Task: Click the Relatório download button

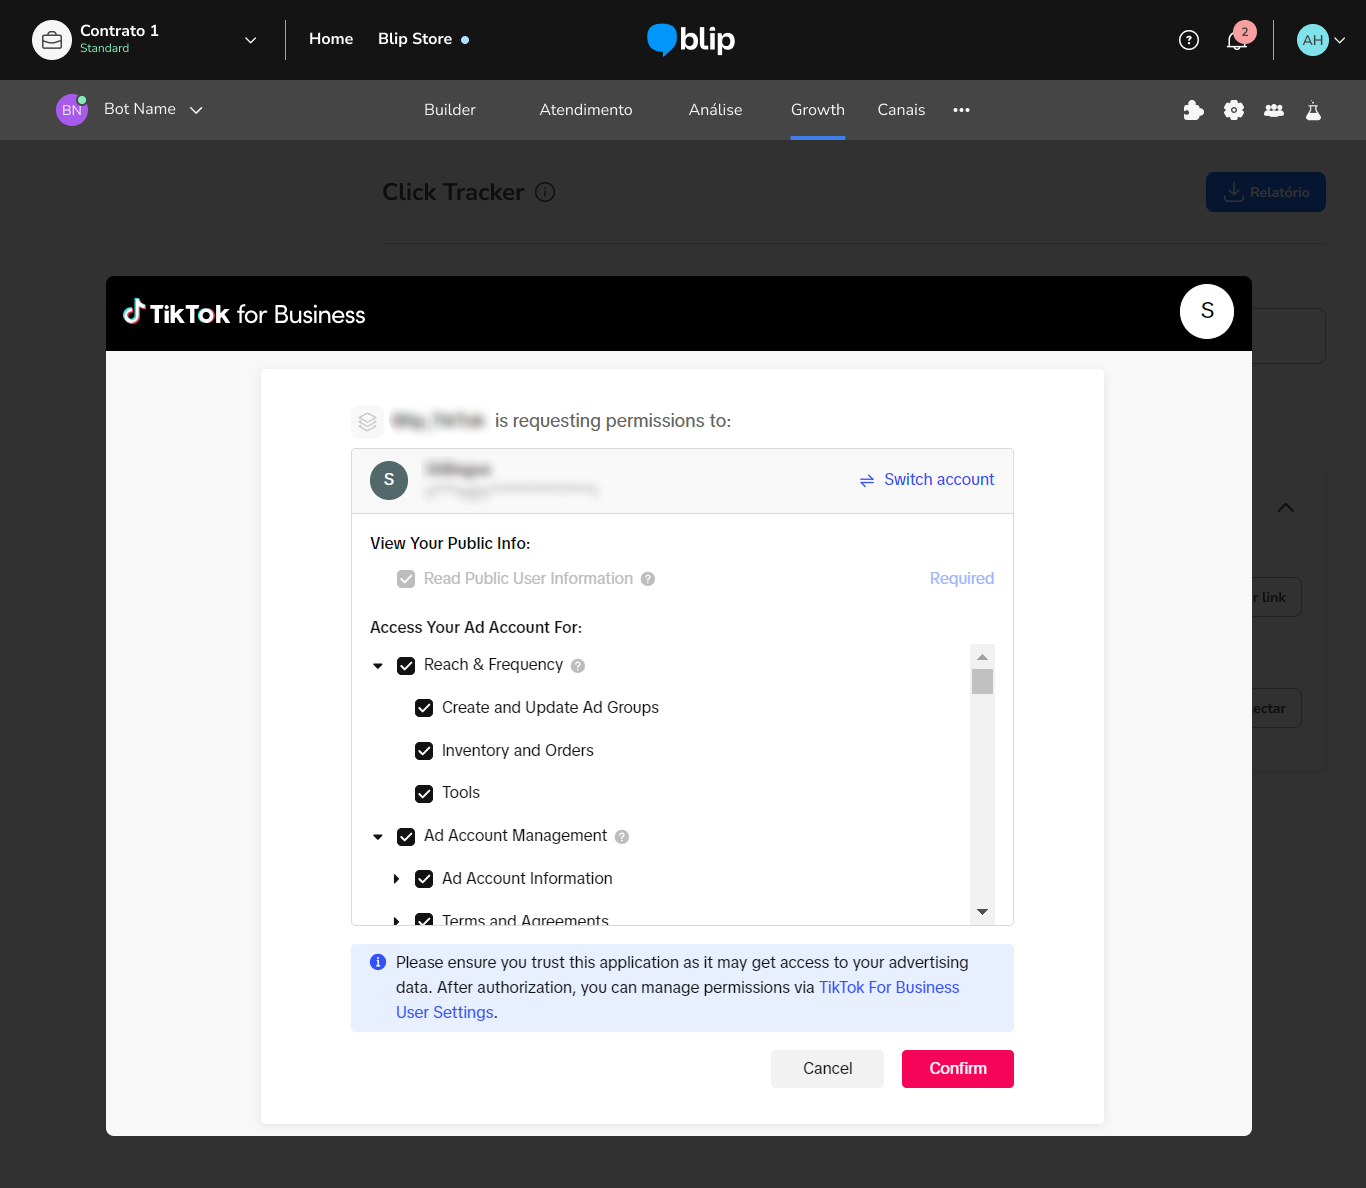Action: [1266, 192]
